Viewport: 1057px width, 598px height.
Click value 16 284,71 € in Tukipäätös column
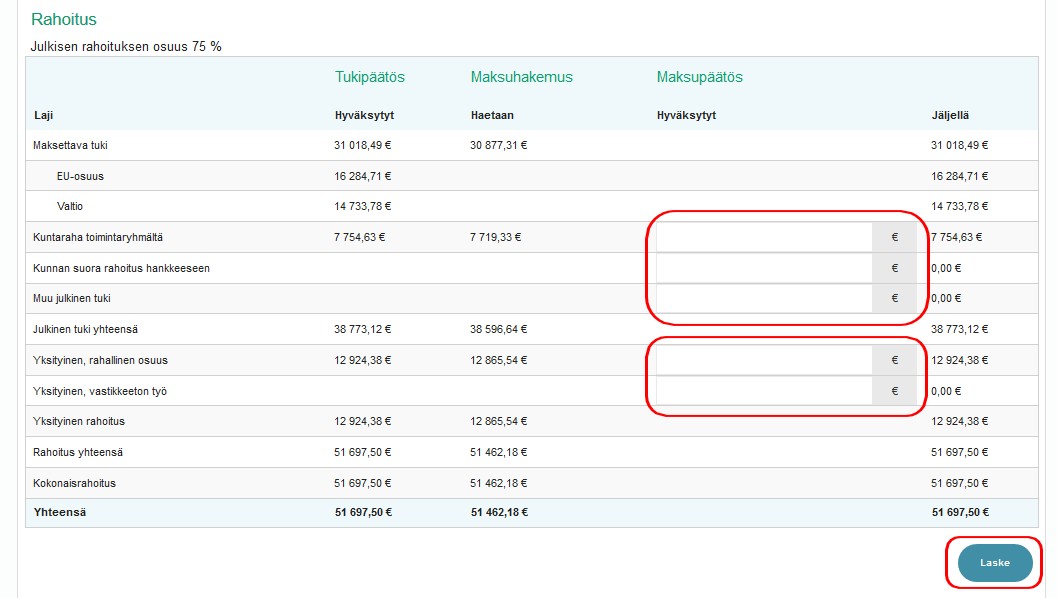coord(363,177)
